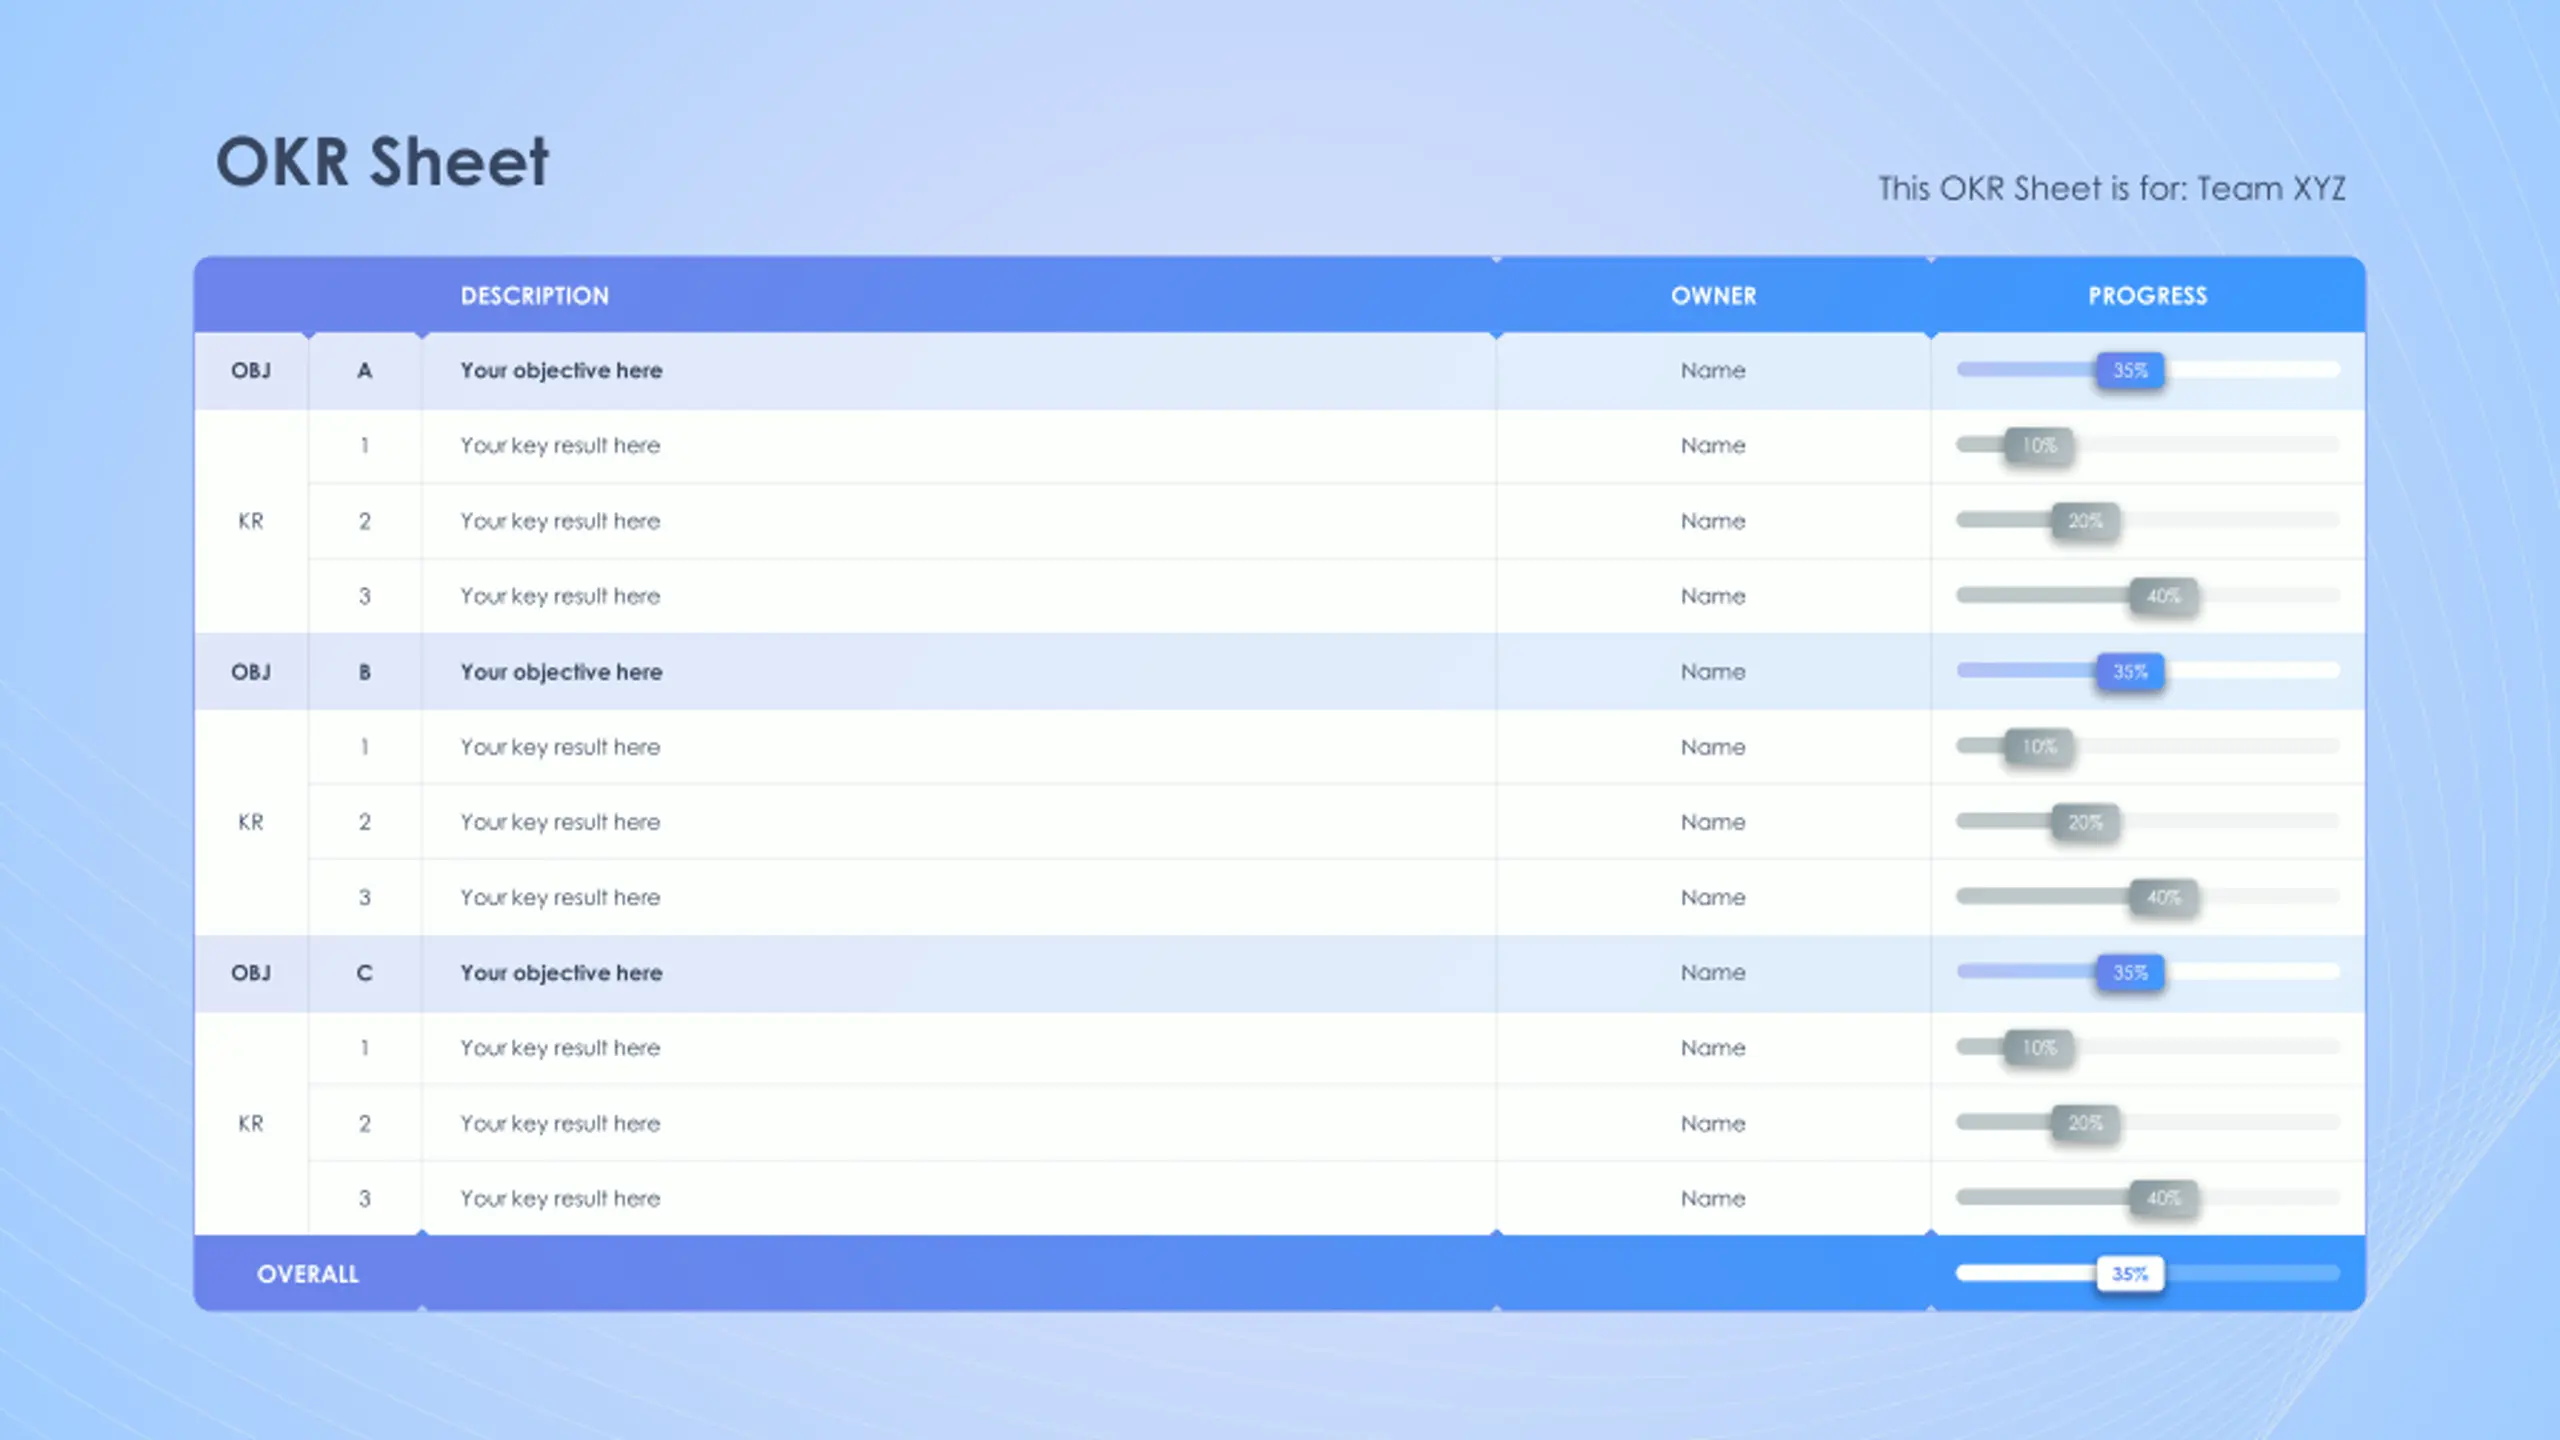This screenshot has height=1440, width=2560.
Task: Click the KR label under objective C
Action: [x=251, y=1123]
